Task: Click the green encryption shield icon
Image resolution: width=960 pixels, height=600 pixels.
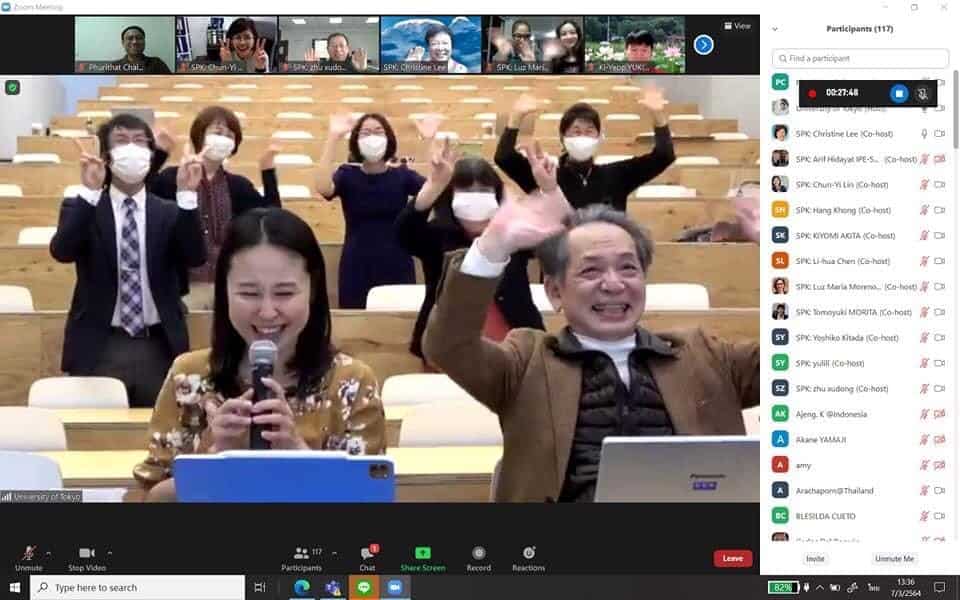Action: click(12, 88)
